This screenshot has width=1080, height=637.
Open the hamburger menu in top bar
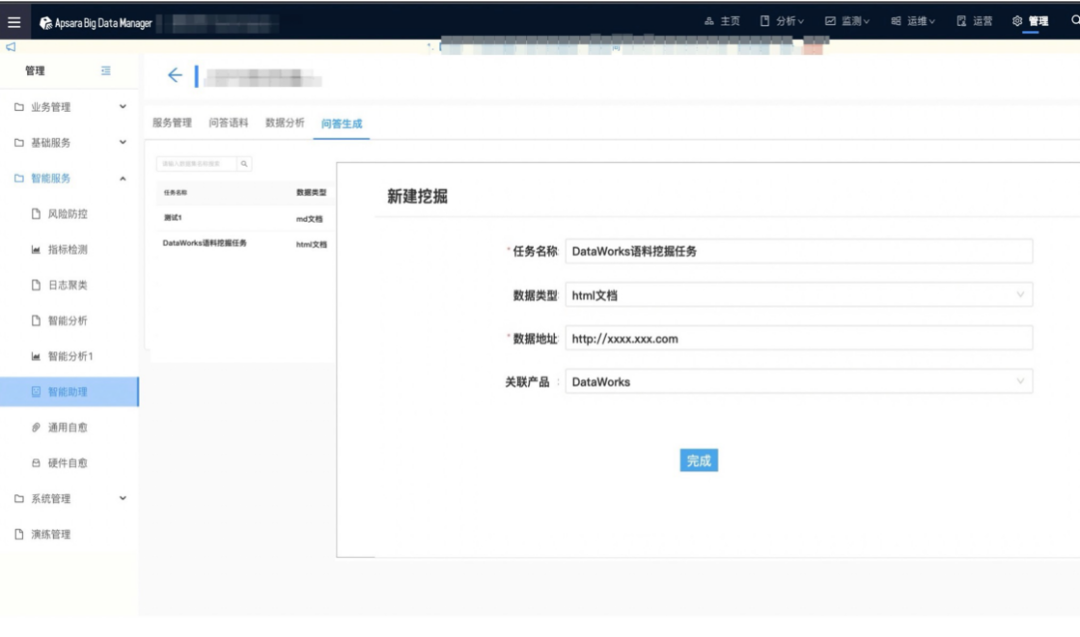14,23
